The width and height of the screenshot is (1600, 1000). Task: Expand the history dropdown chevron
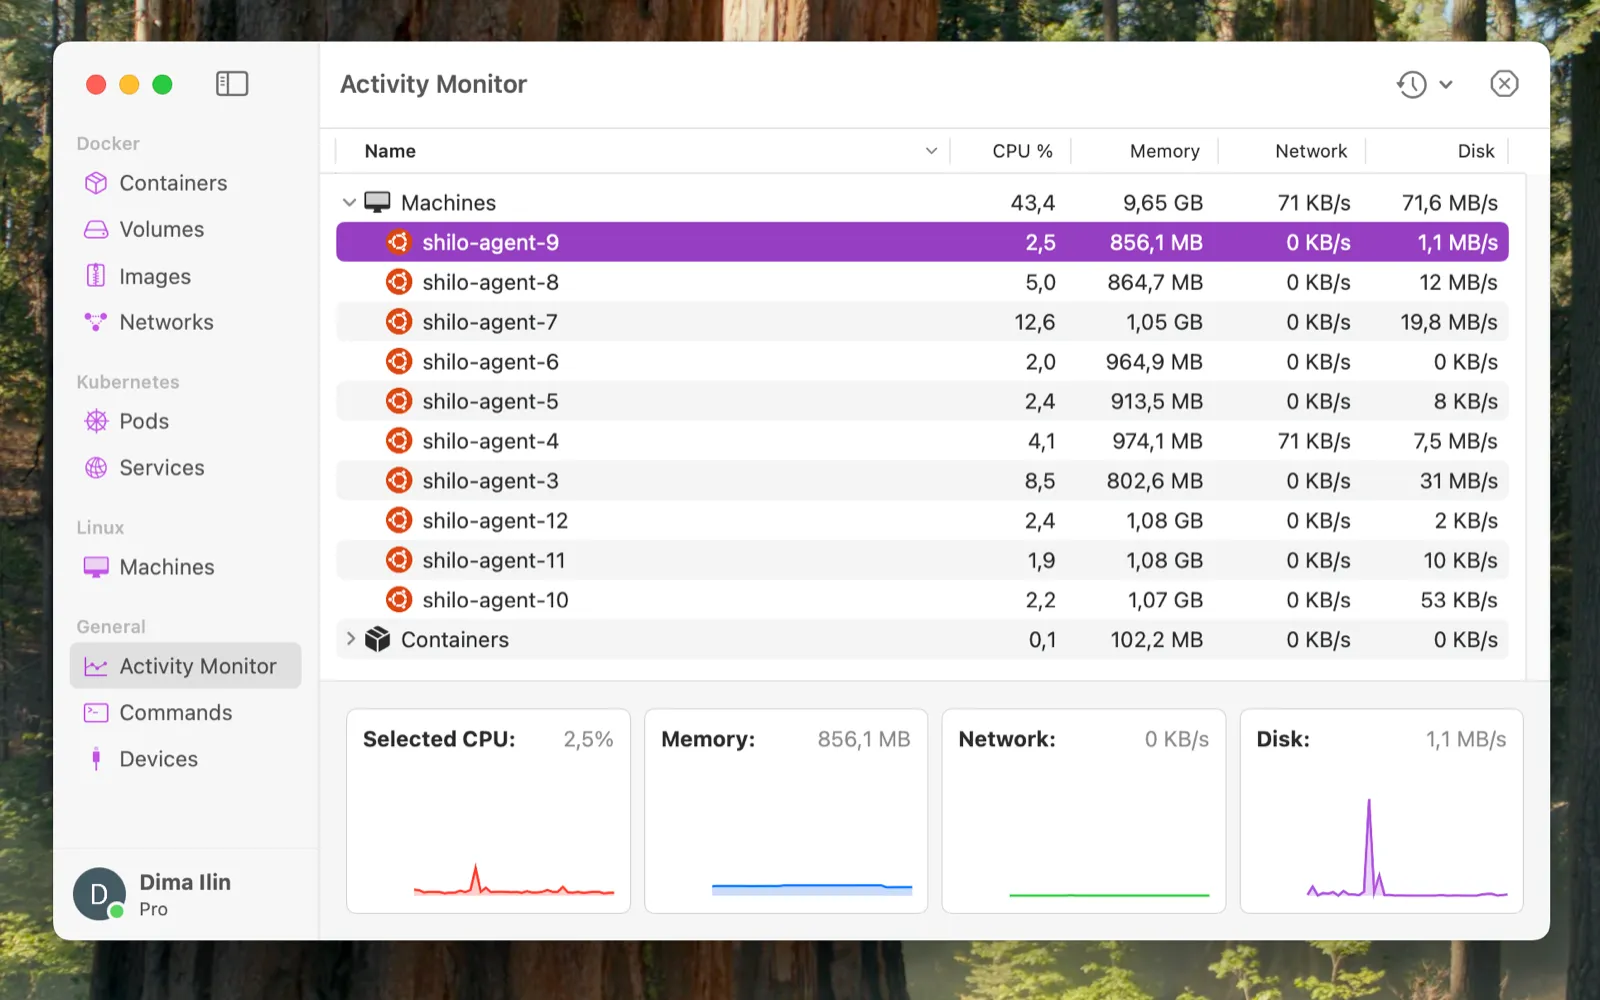point(1446,85)
